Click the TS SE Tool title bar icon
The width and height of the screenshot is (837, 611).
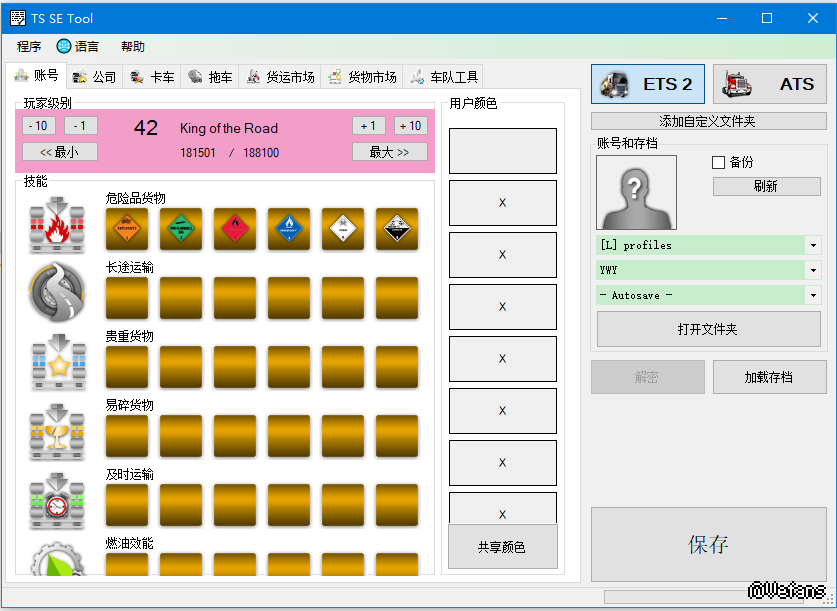click(x=18, y=18)
